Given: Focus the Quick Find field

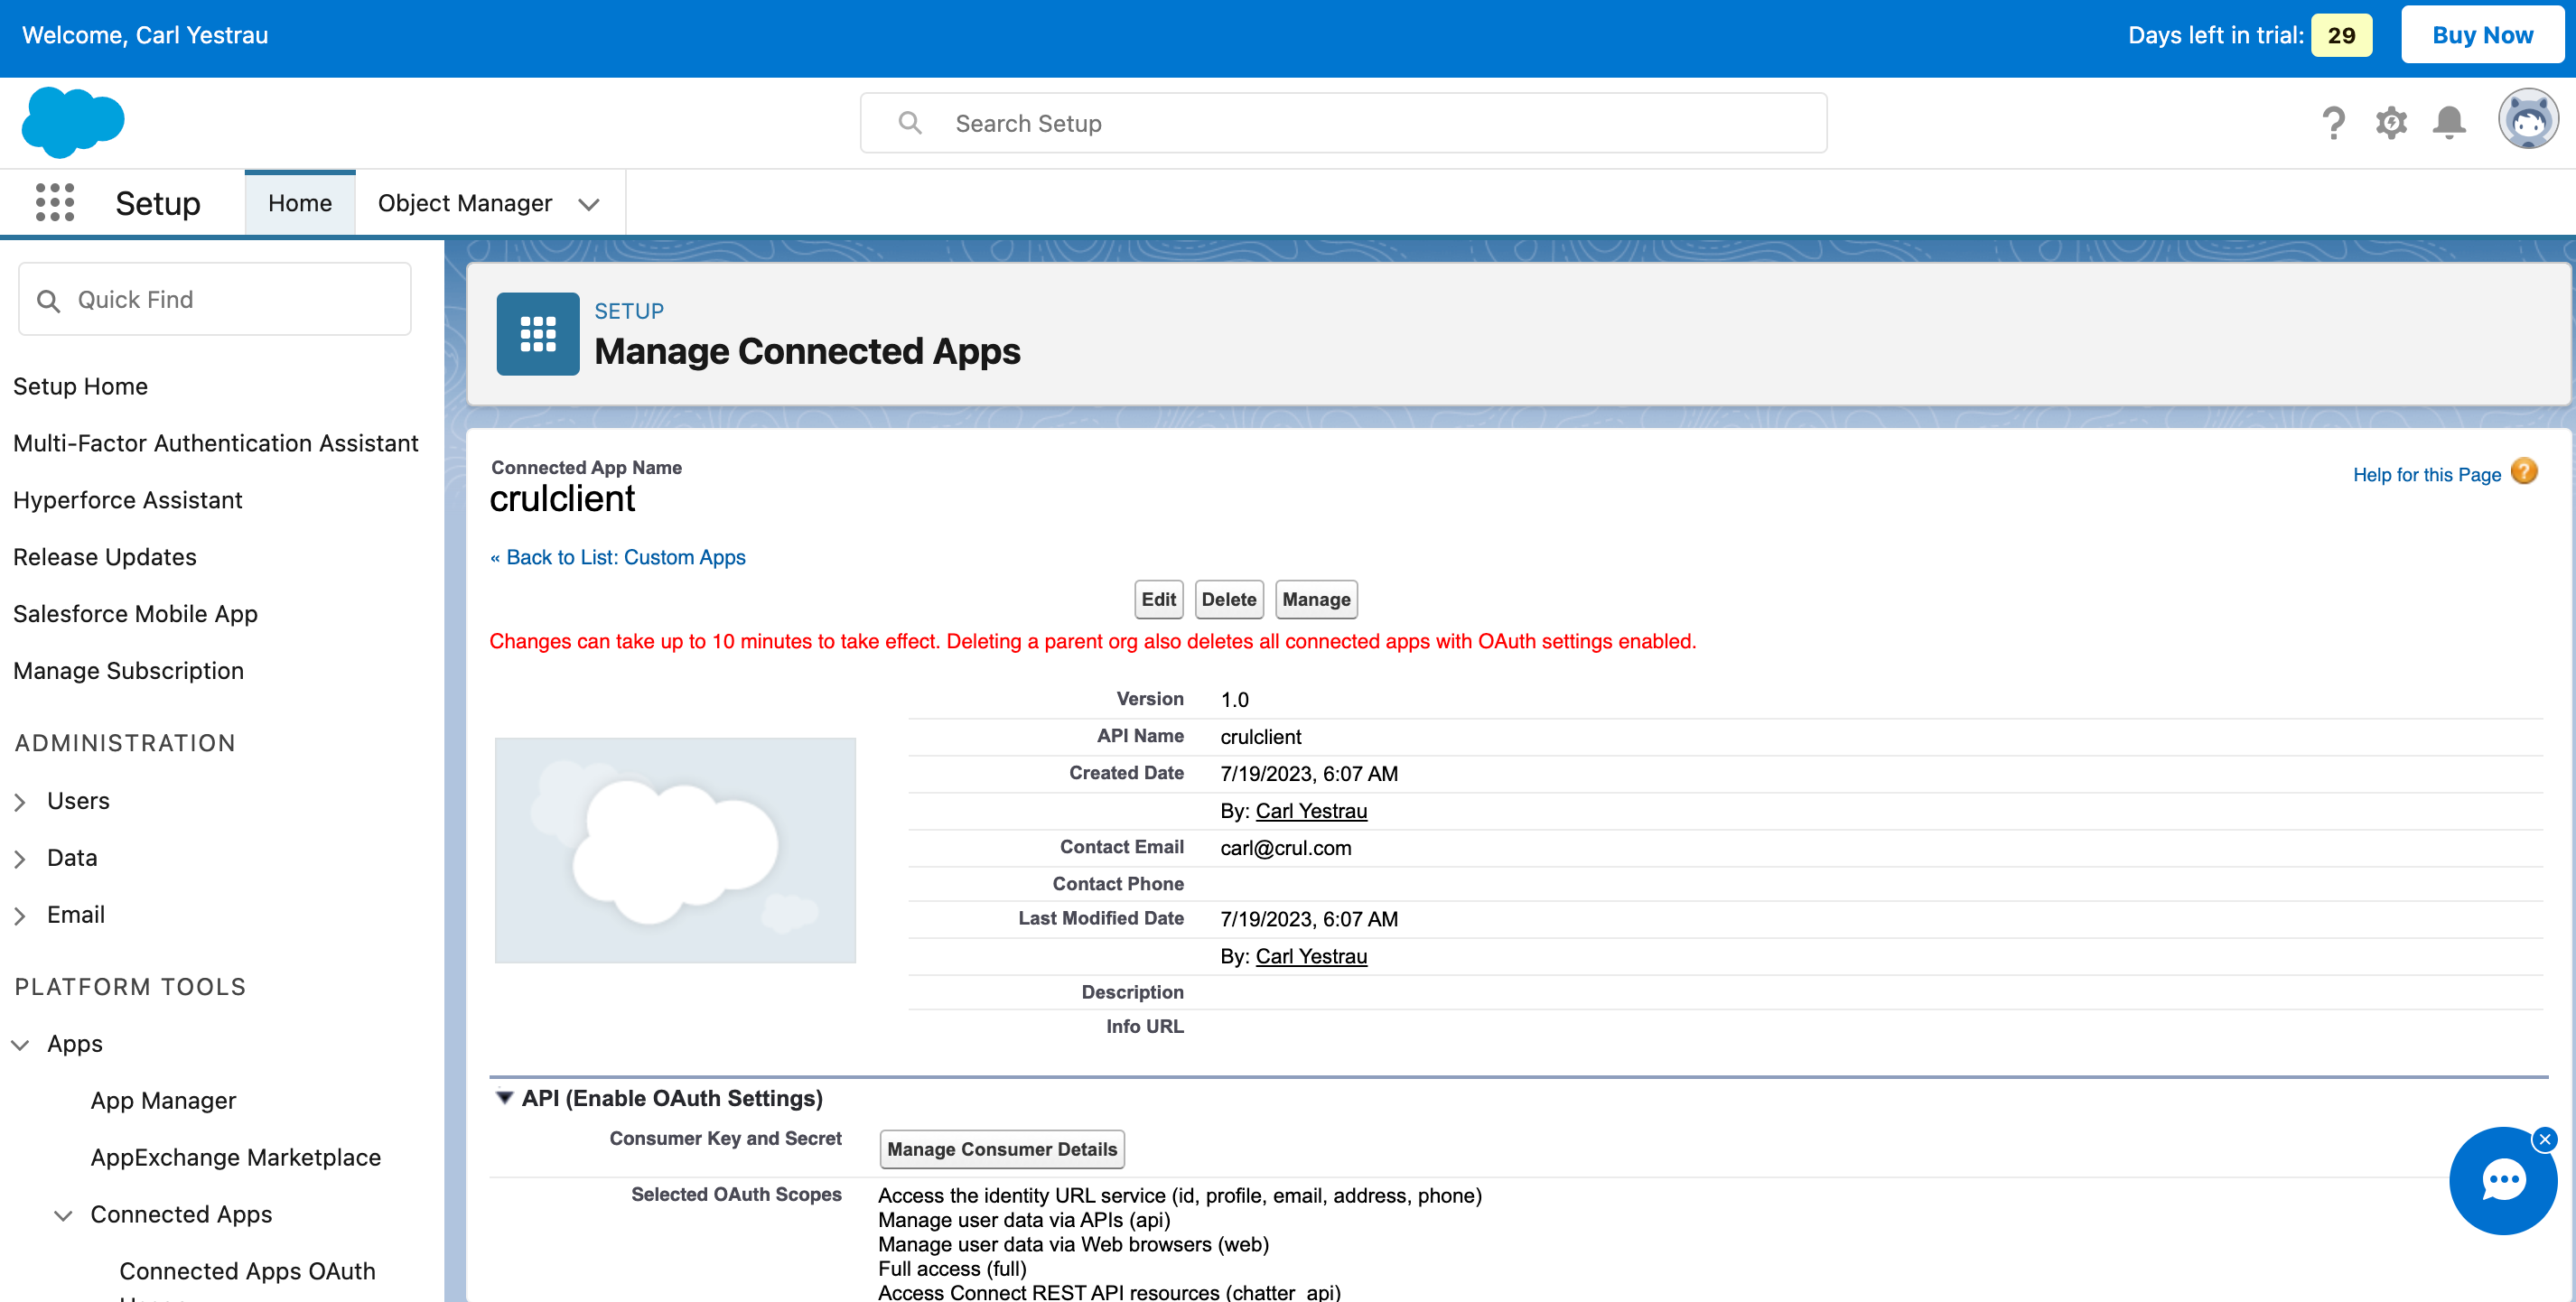Looking at the screenshot, I should click(x=214, y=299).
